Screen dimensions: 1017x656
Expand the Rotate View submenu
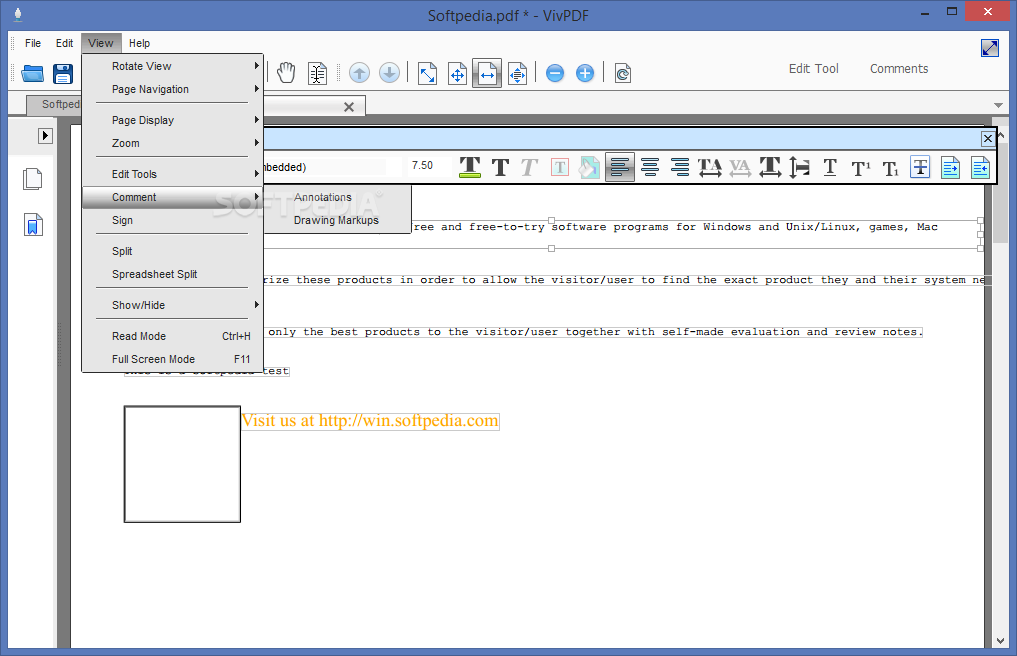point(173,66)
